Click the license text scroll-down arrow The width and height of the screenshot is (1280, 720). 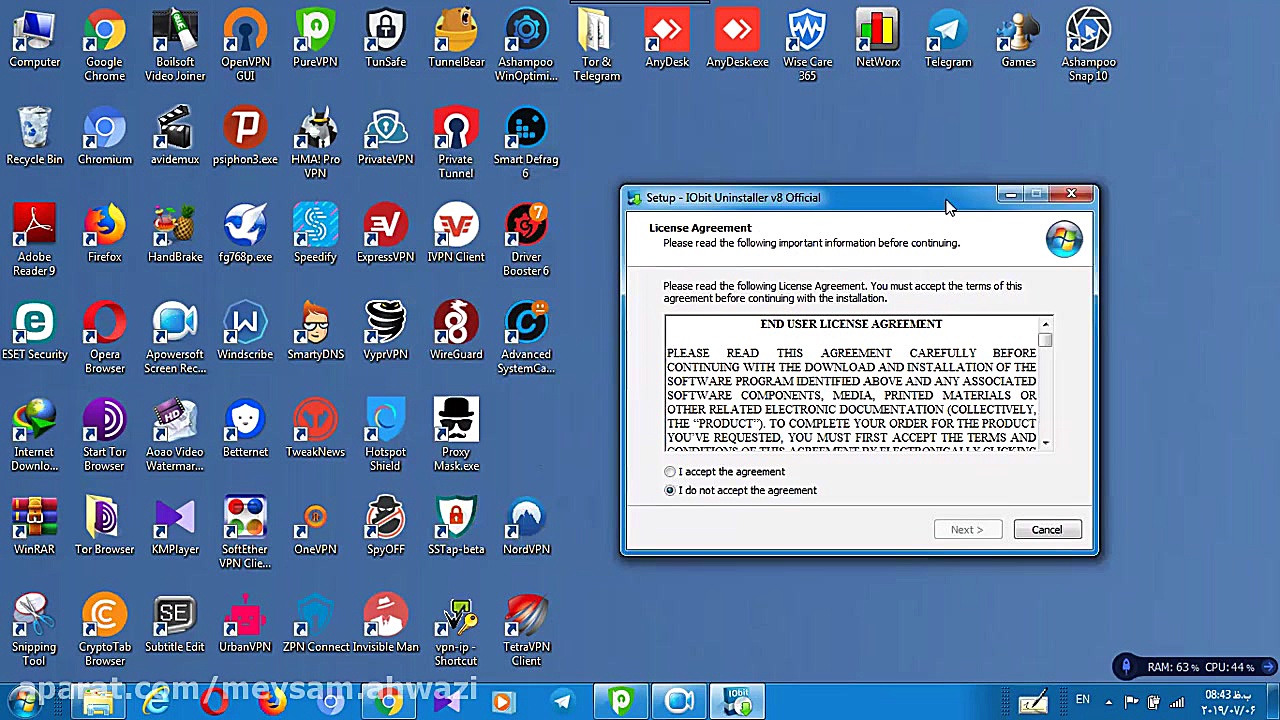[1045, 443]
